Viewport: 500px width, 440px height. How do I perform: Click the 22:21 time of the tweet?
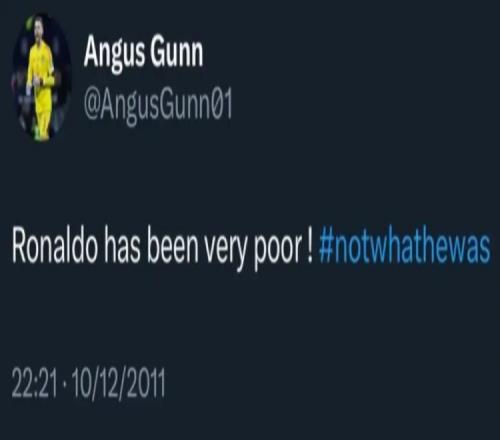(x=34, y=383)
